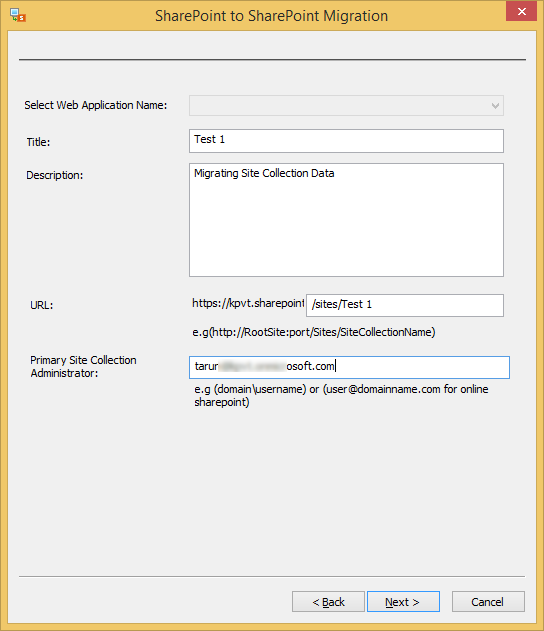Click the 'Title:' label

[38, 142]
